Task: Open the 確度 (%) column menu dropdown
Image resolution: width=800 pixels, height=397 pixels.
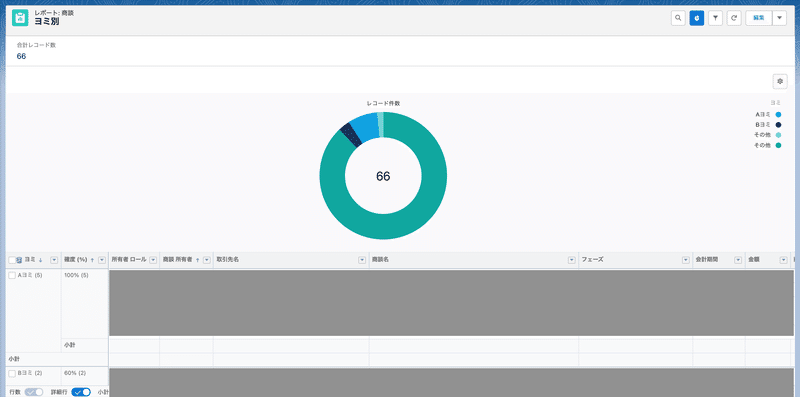Action: point(102,260)
